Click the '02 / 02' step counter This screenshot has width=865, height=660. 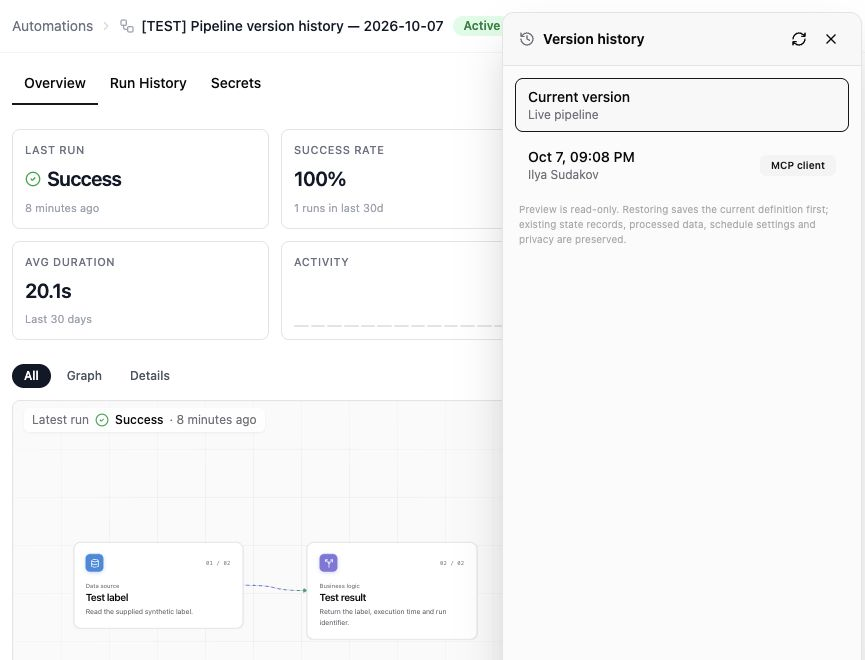452,563
